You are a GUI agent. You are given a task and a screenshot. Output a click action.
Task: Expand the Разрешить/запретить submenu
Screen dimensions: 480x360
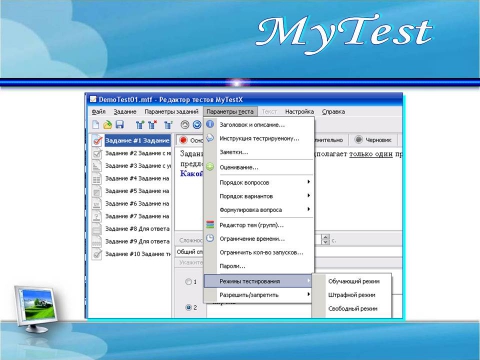click(x=309, y=294)
